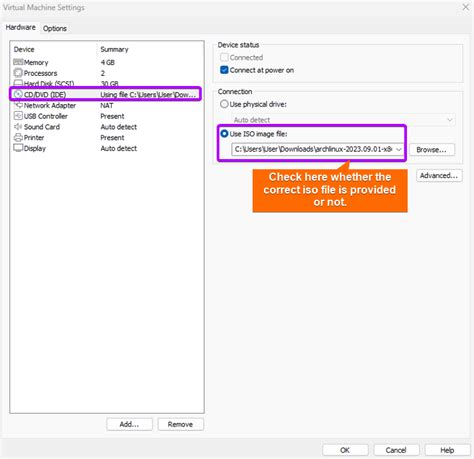Click the CD/DVD (IDE) disc icon
474x459 pixels.
coord(18,94)
